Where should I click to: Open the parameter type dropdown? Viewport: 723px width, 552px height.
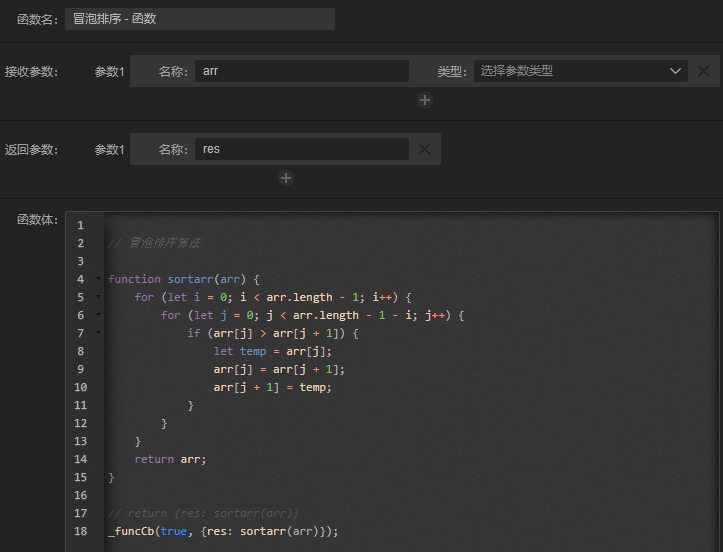click(581, 71)
